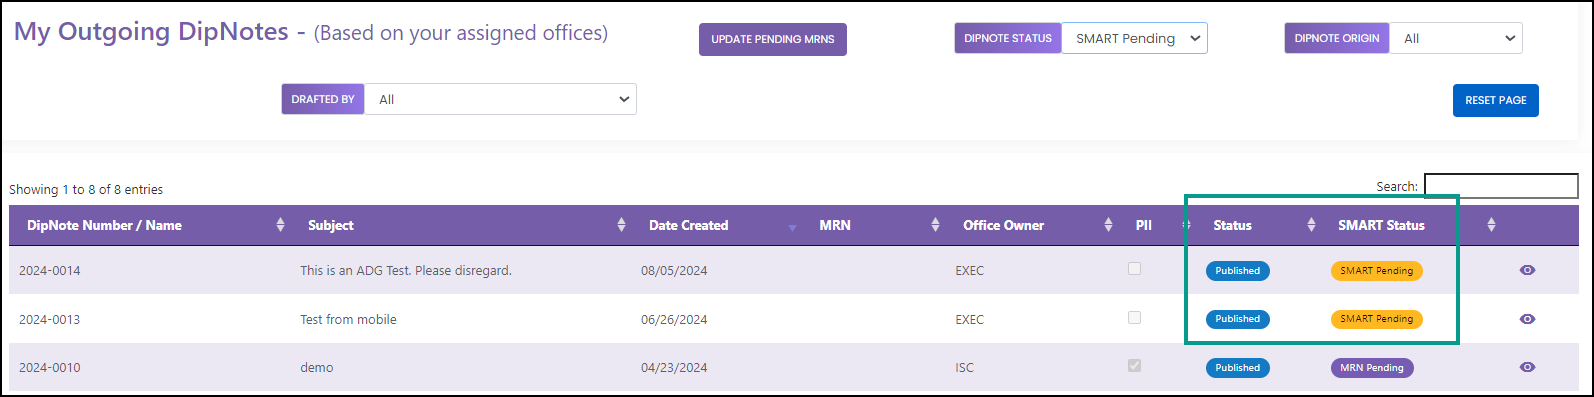Viewport: 1594px width, 397px height.
Task: Expand the DipNote Origin dropdown
Action: (1456, 38)
